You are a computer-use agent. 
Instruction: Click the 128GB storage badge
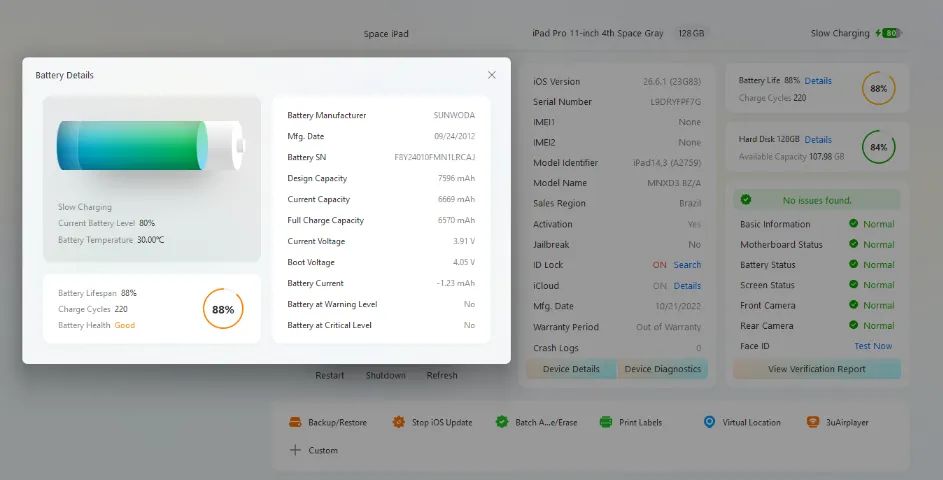coord(691,33)
